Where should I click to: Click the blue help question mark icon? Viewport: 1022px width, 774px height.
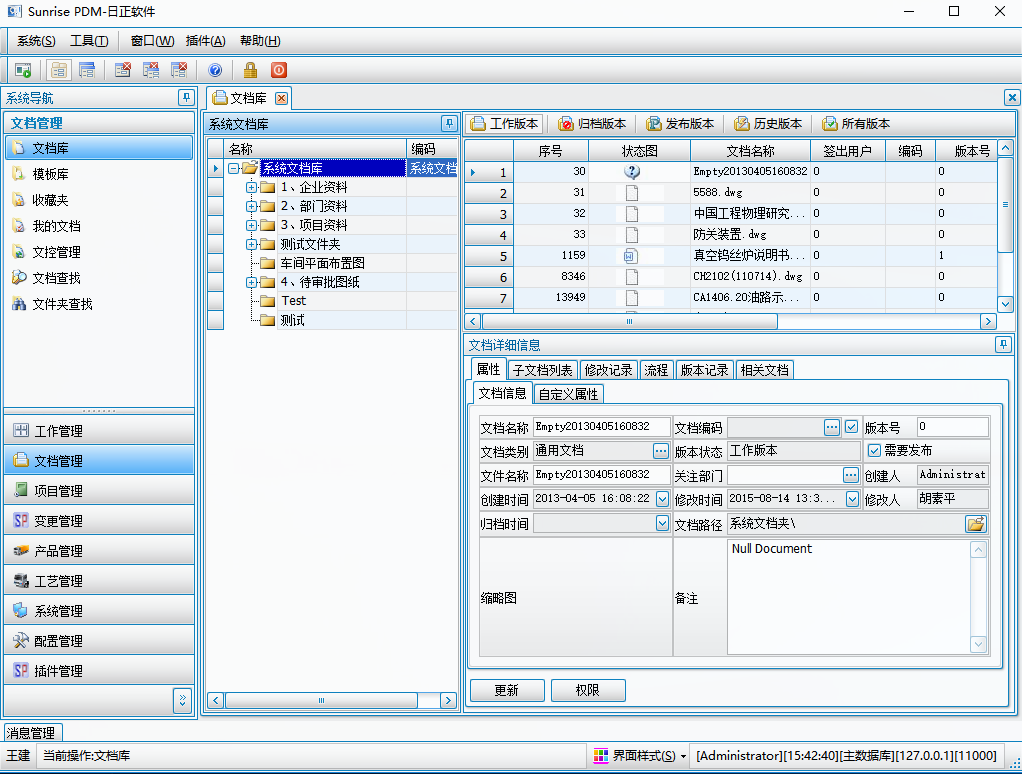pyautogui.click(x=215, y=70)
